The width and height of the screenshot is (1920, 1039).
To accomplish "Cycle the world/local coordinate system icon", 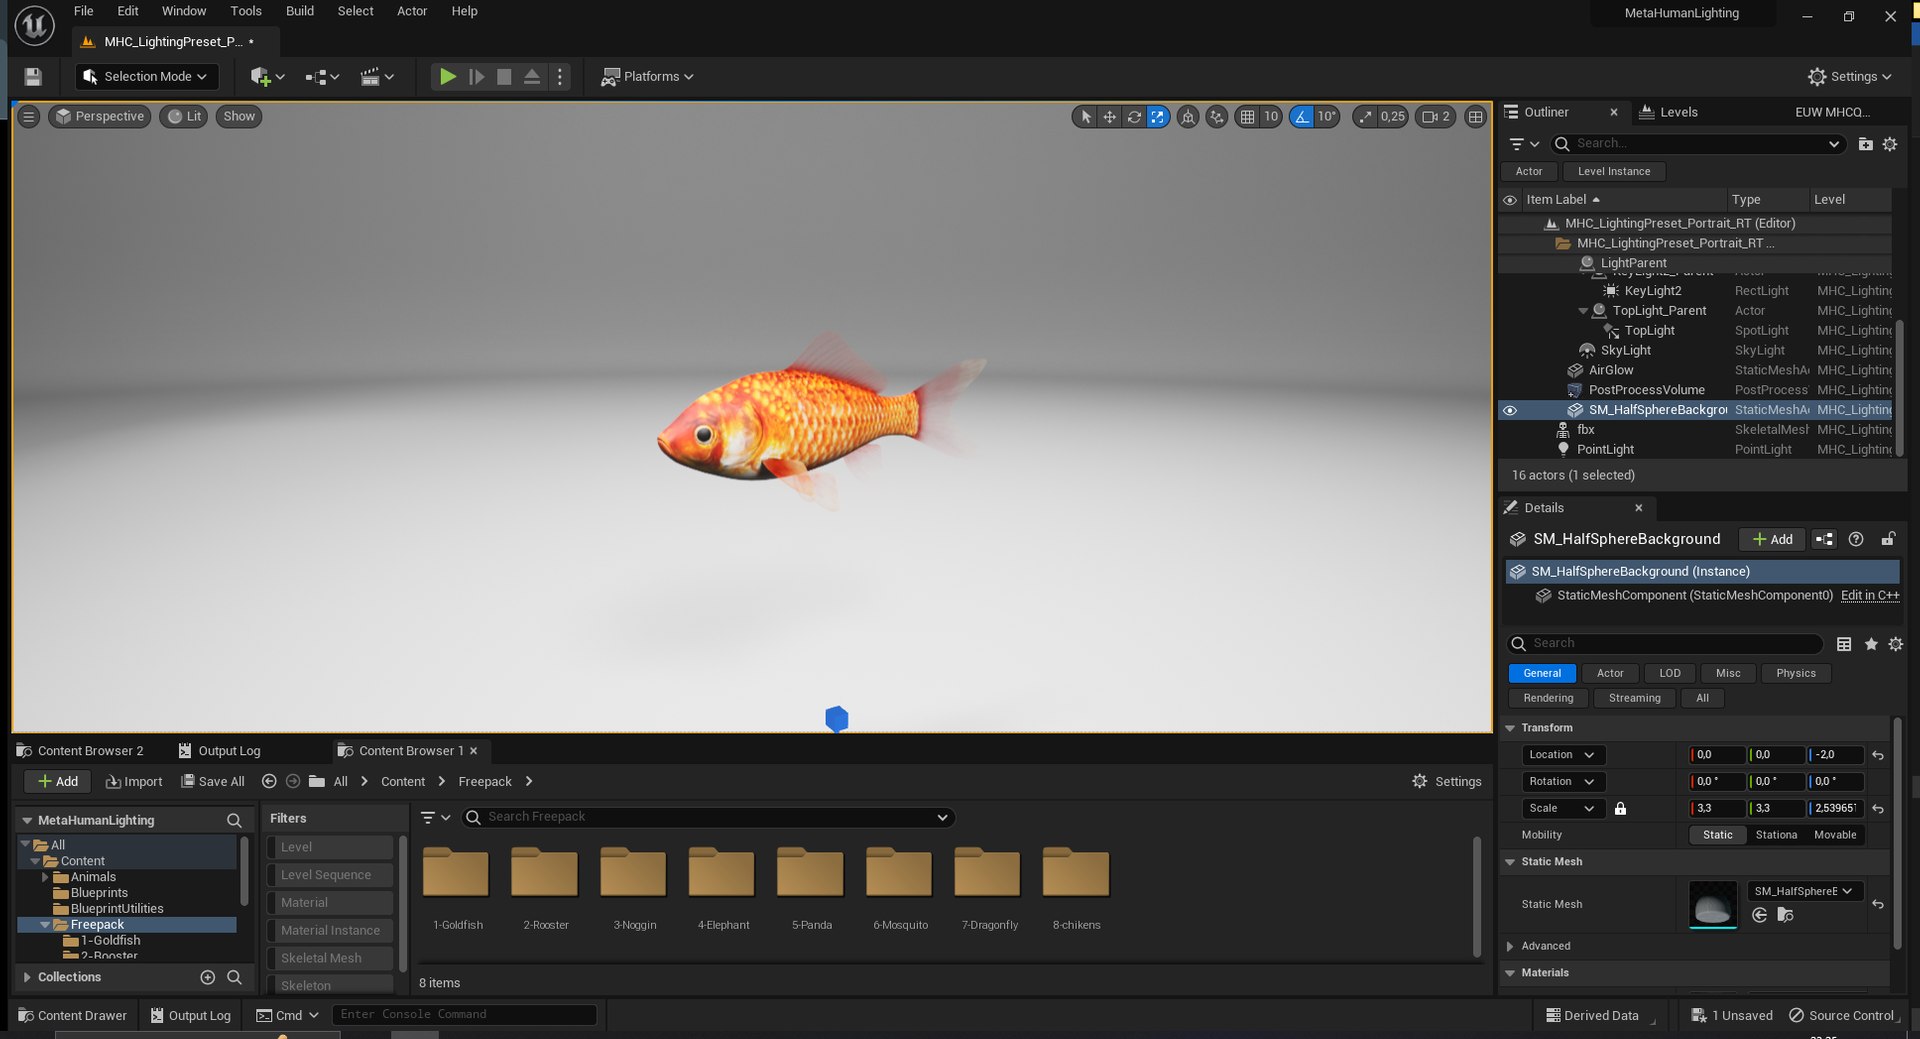I will [1188, 117].
